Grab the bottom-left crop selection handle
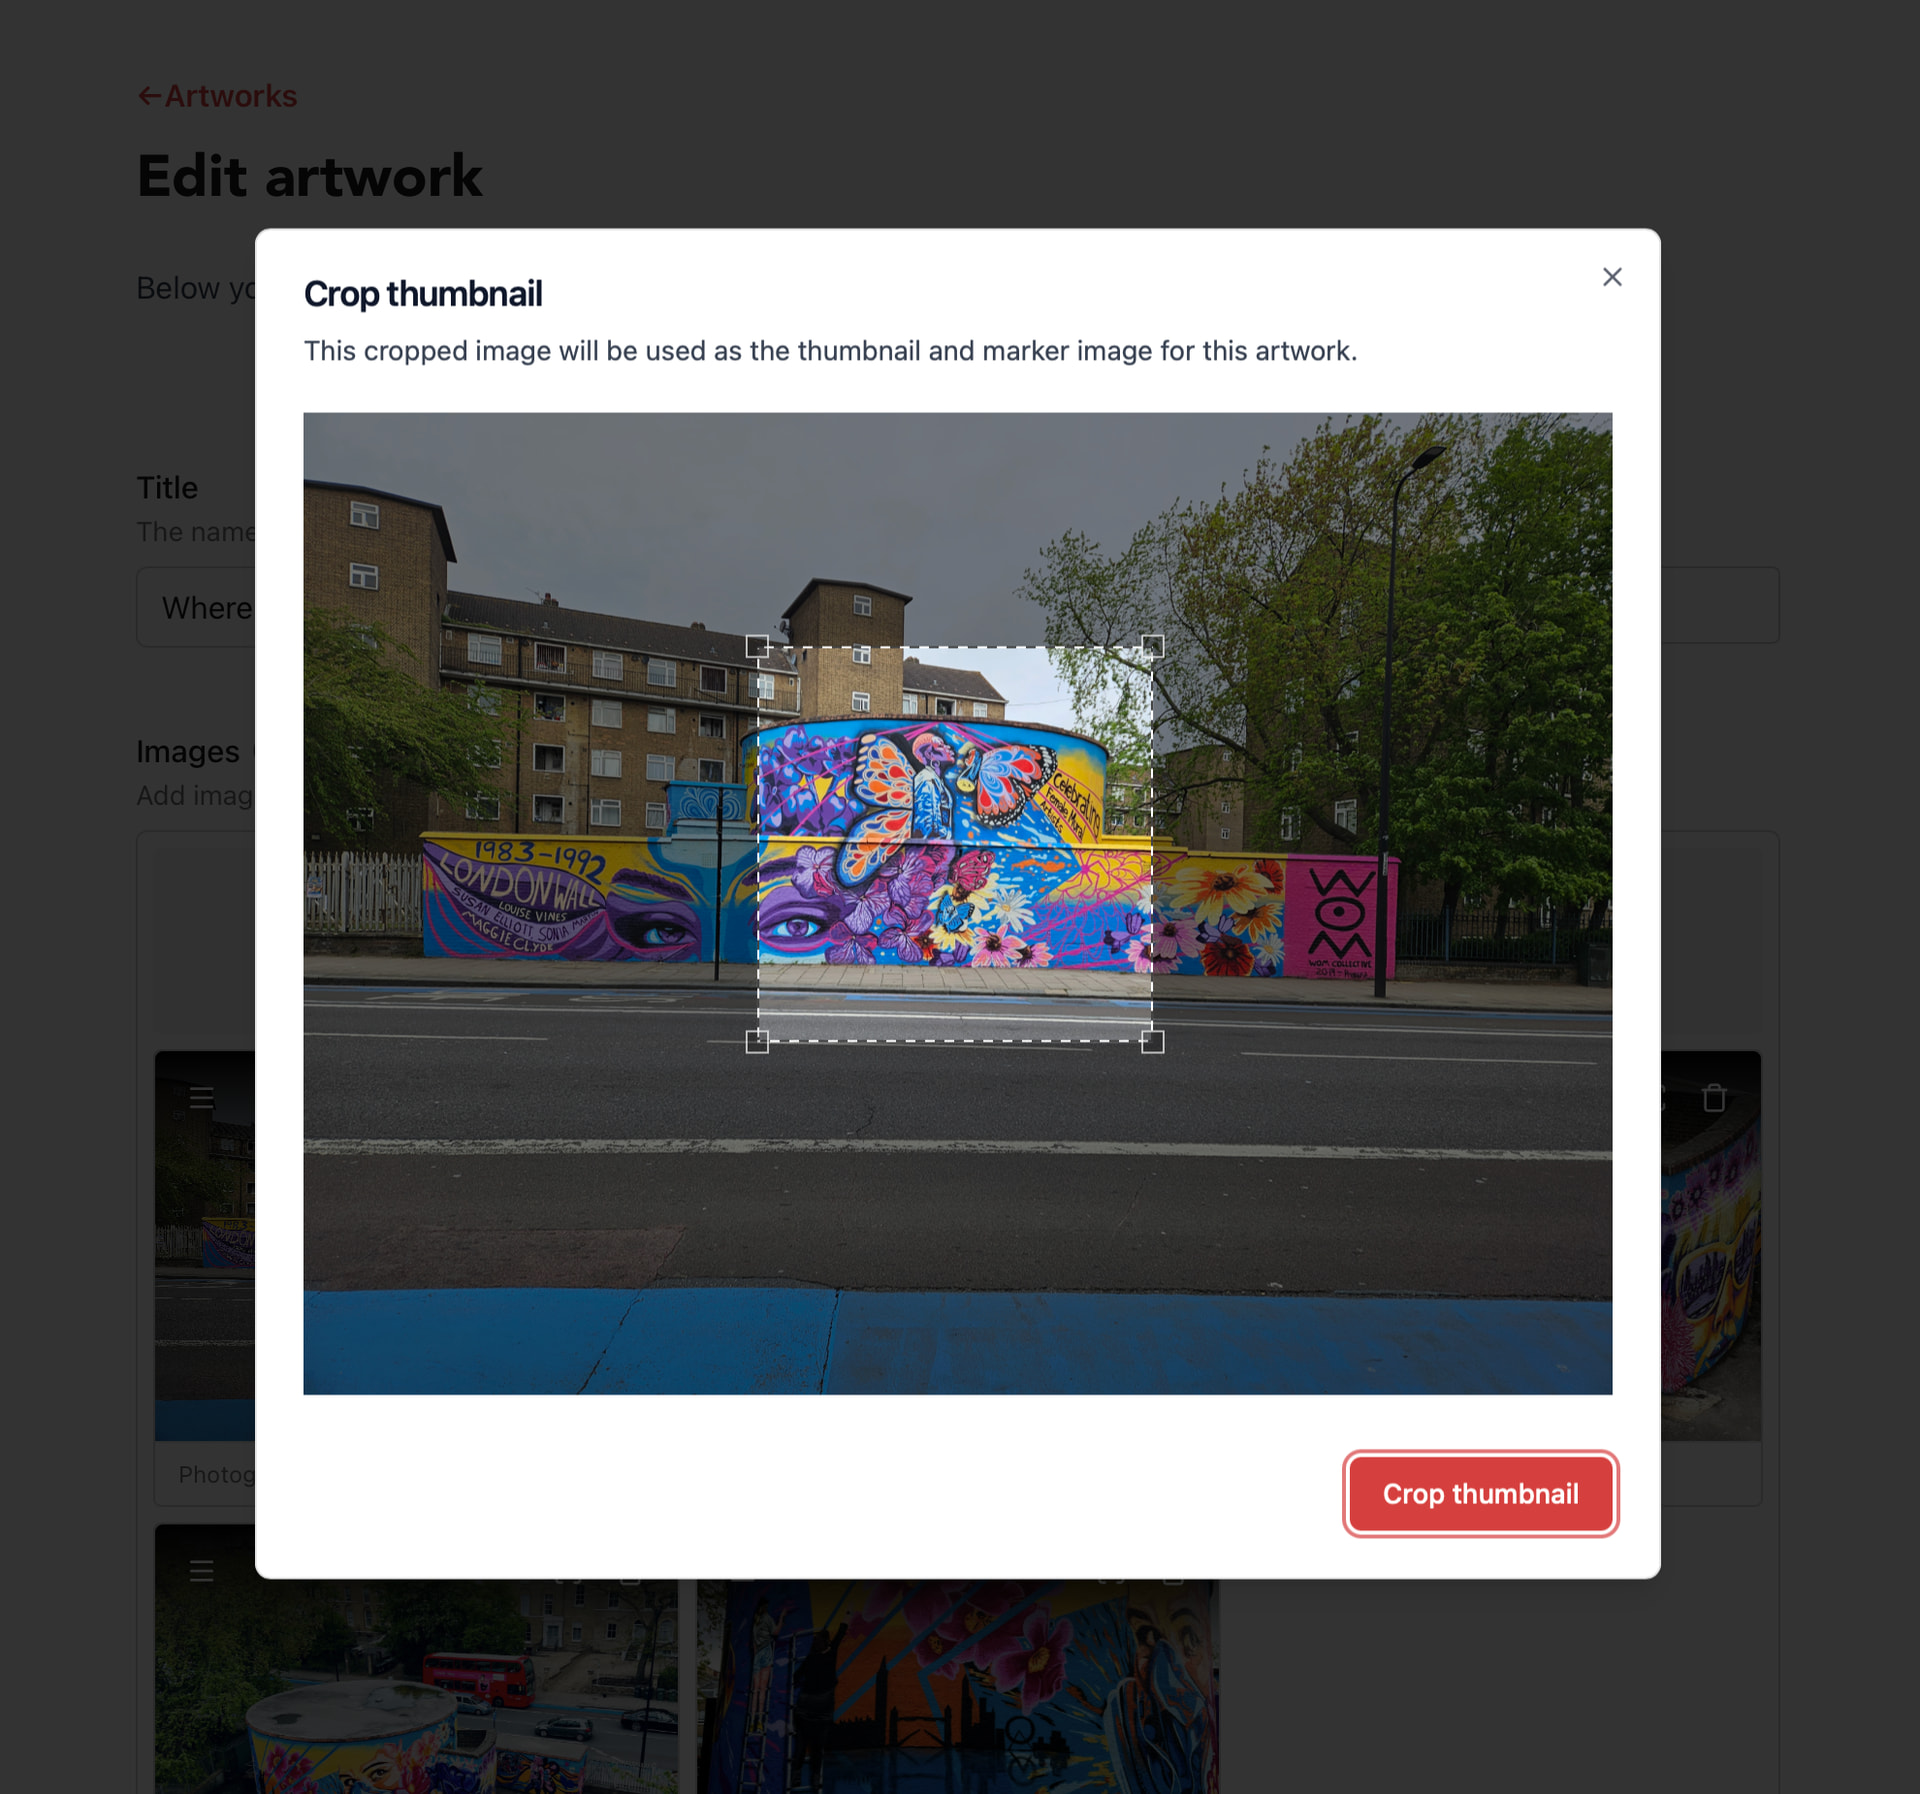The width and height of the screenshot is (1920, 1794). [x=758, y=1042]
